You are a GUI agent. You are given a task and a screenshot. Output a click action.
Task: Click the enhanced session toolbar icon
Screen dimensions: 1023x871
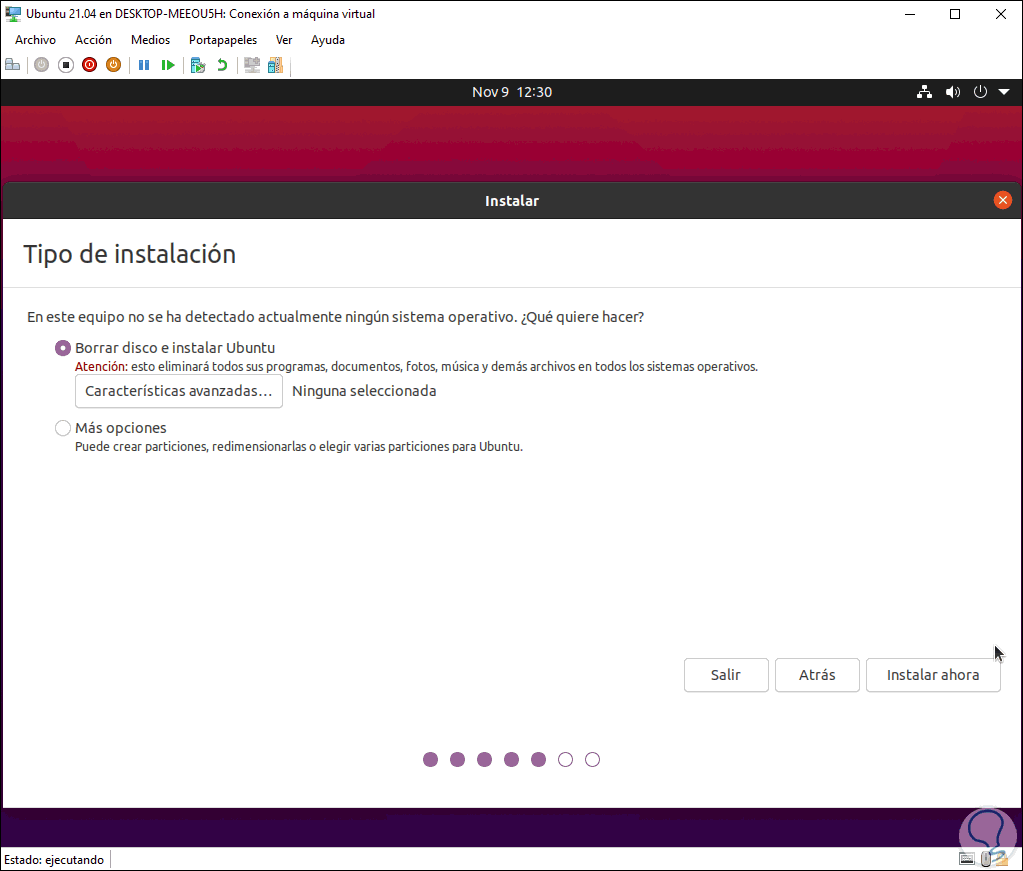(x=252, y=65)
